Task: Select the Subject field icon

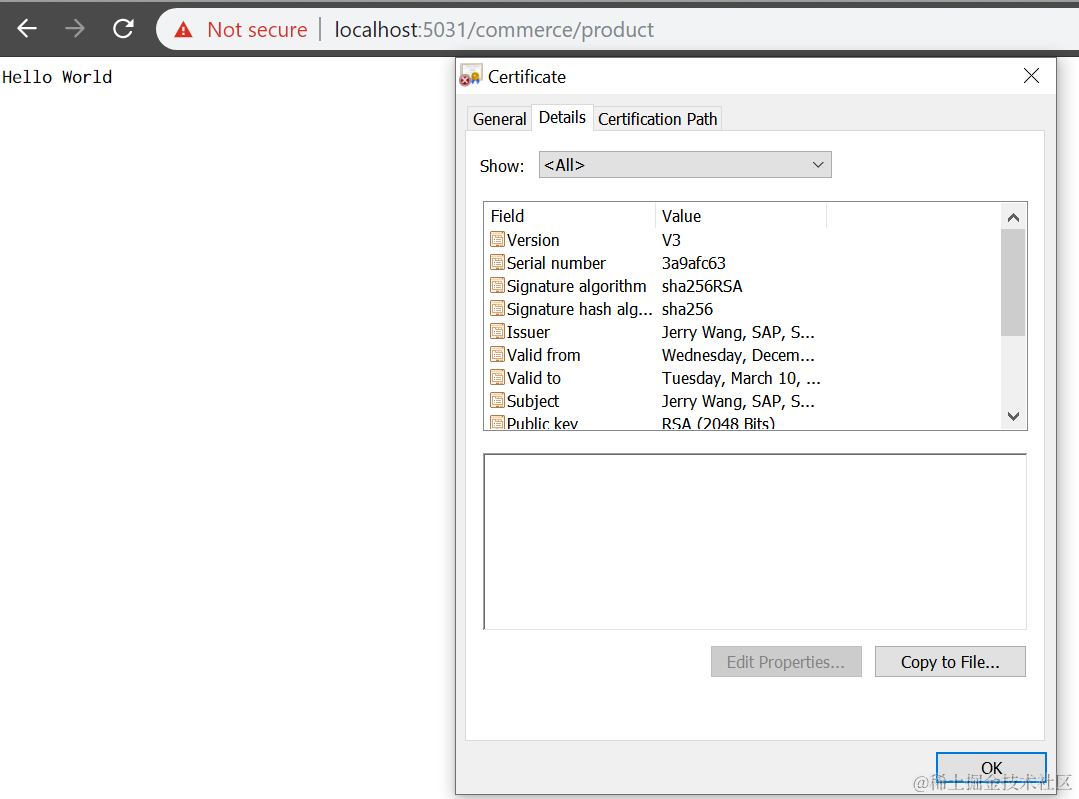Action: coord(497,401)
